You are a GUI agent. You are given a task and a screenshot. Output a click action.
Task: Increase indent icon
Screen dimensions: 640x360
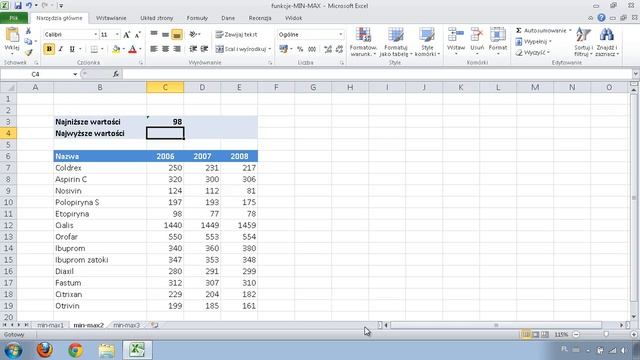tap(204, 49)
